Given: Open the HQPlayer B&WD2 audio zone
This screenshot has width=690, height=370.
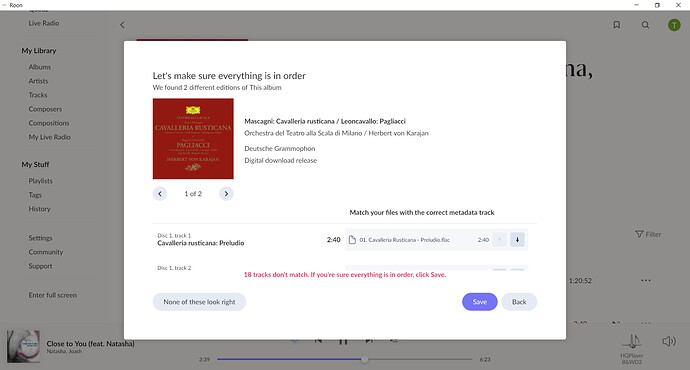Looking at the screenshot, I should (x=632, y=349).
